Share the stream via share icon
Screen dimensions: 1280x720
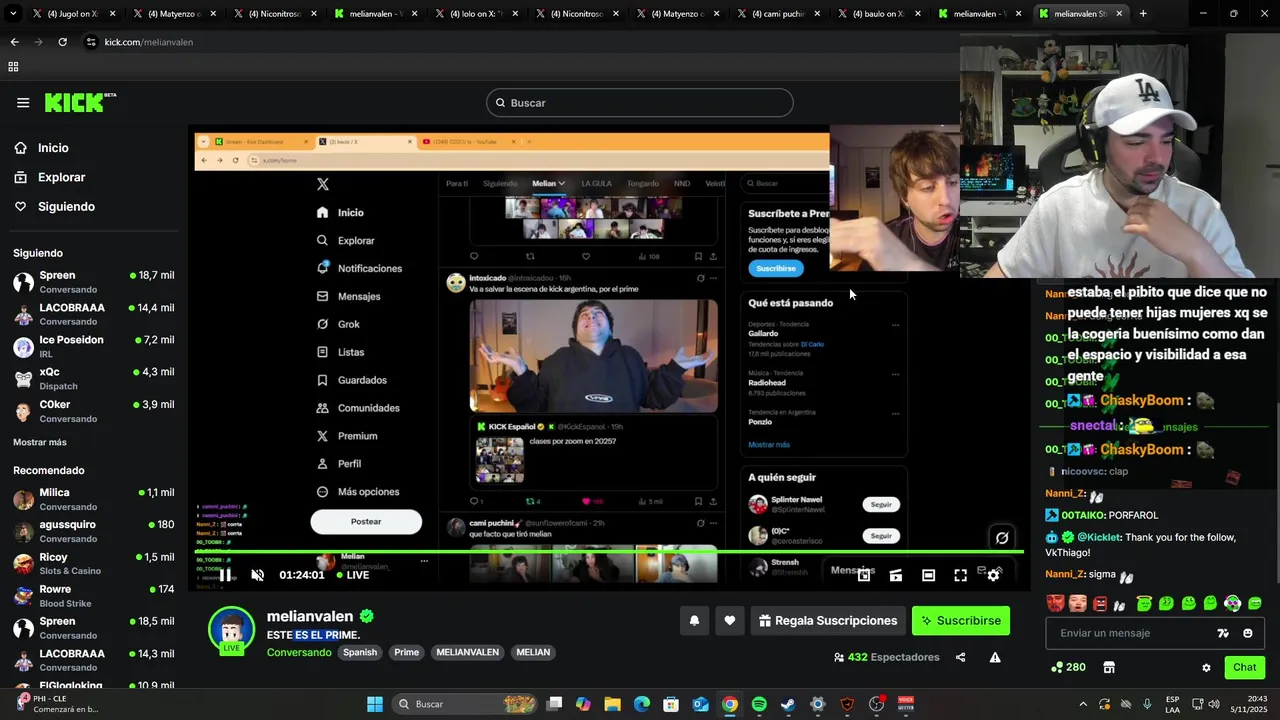[x=960, y=657]
